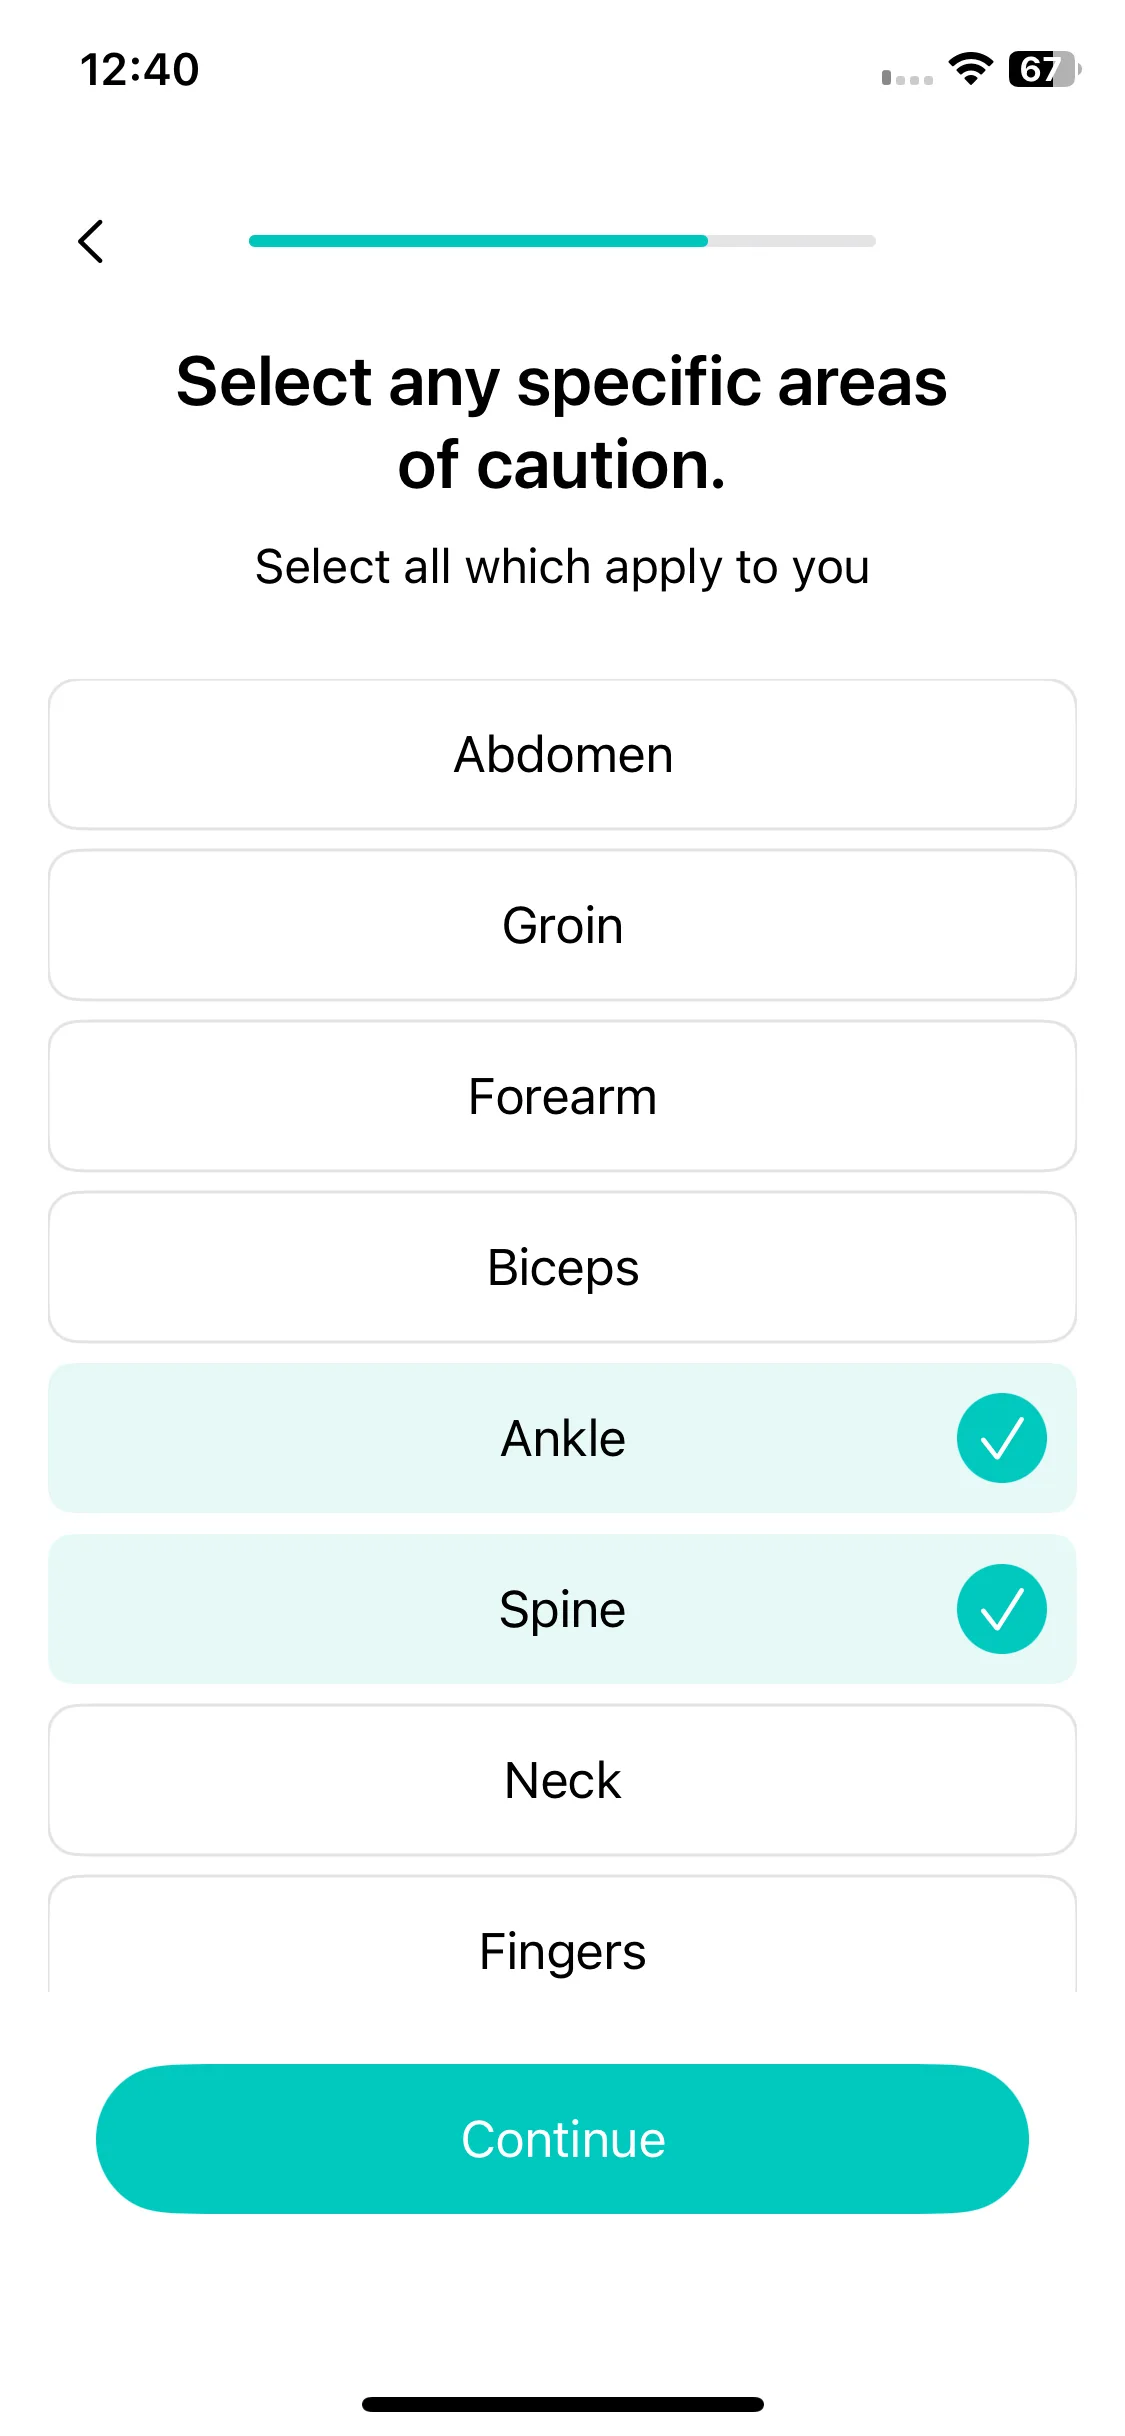Tap the cellular signal indicator

point(907,77)
